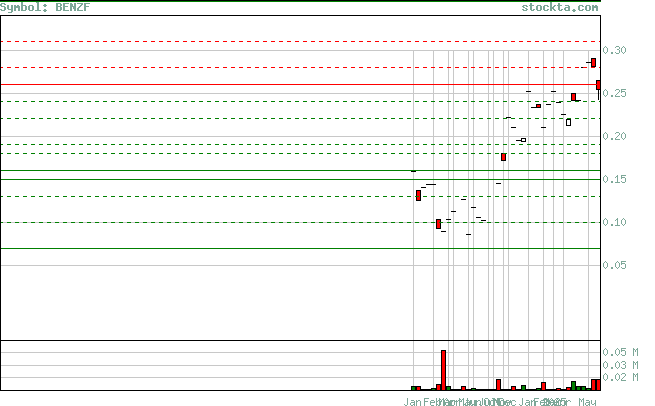
Task: Click the 0.05 M volume axis label
Action: pos(620,353)
